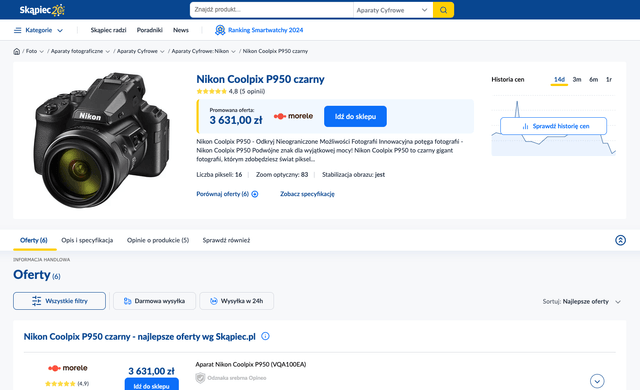Open the Sortuj Najlepsze oferty dropdown

[x=582, y=301]
